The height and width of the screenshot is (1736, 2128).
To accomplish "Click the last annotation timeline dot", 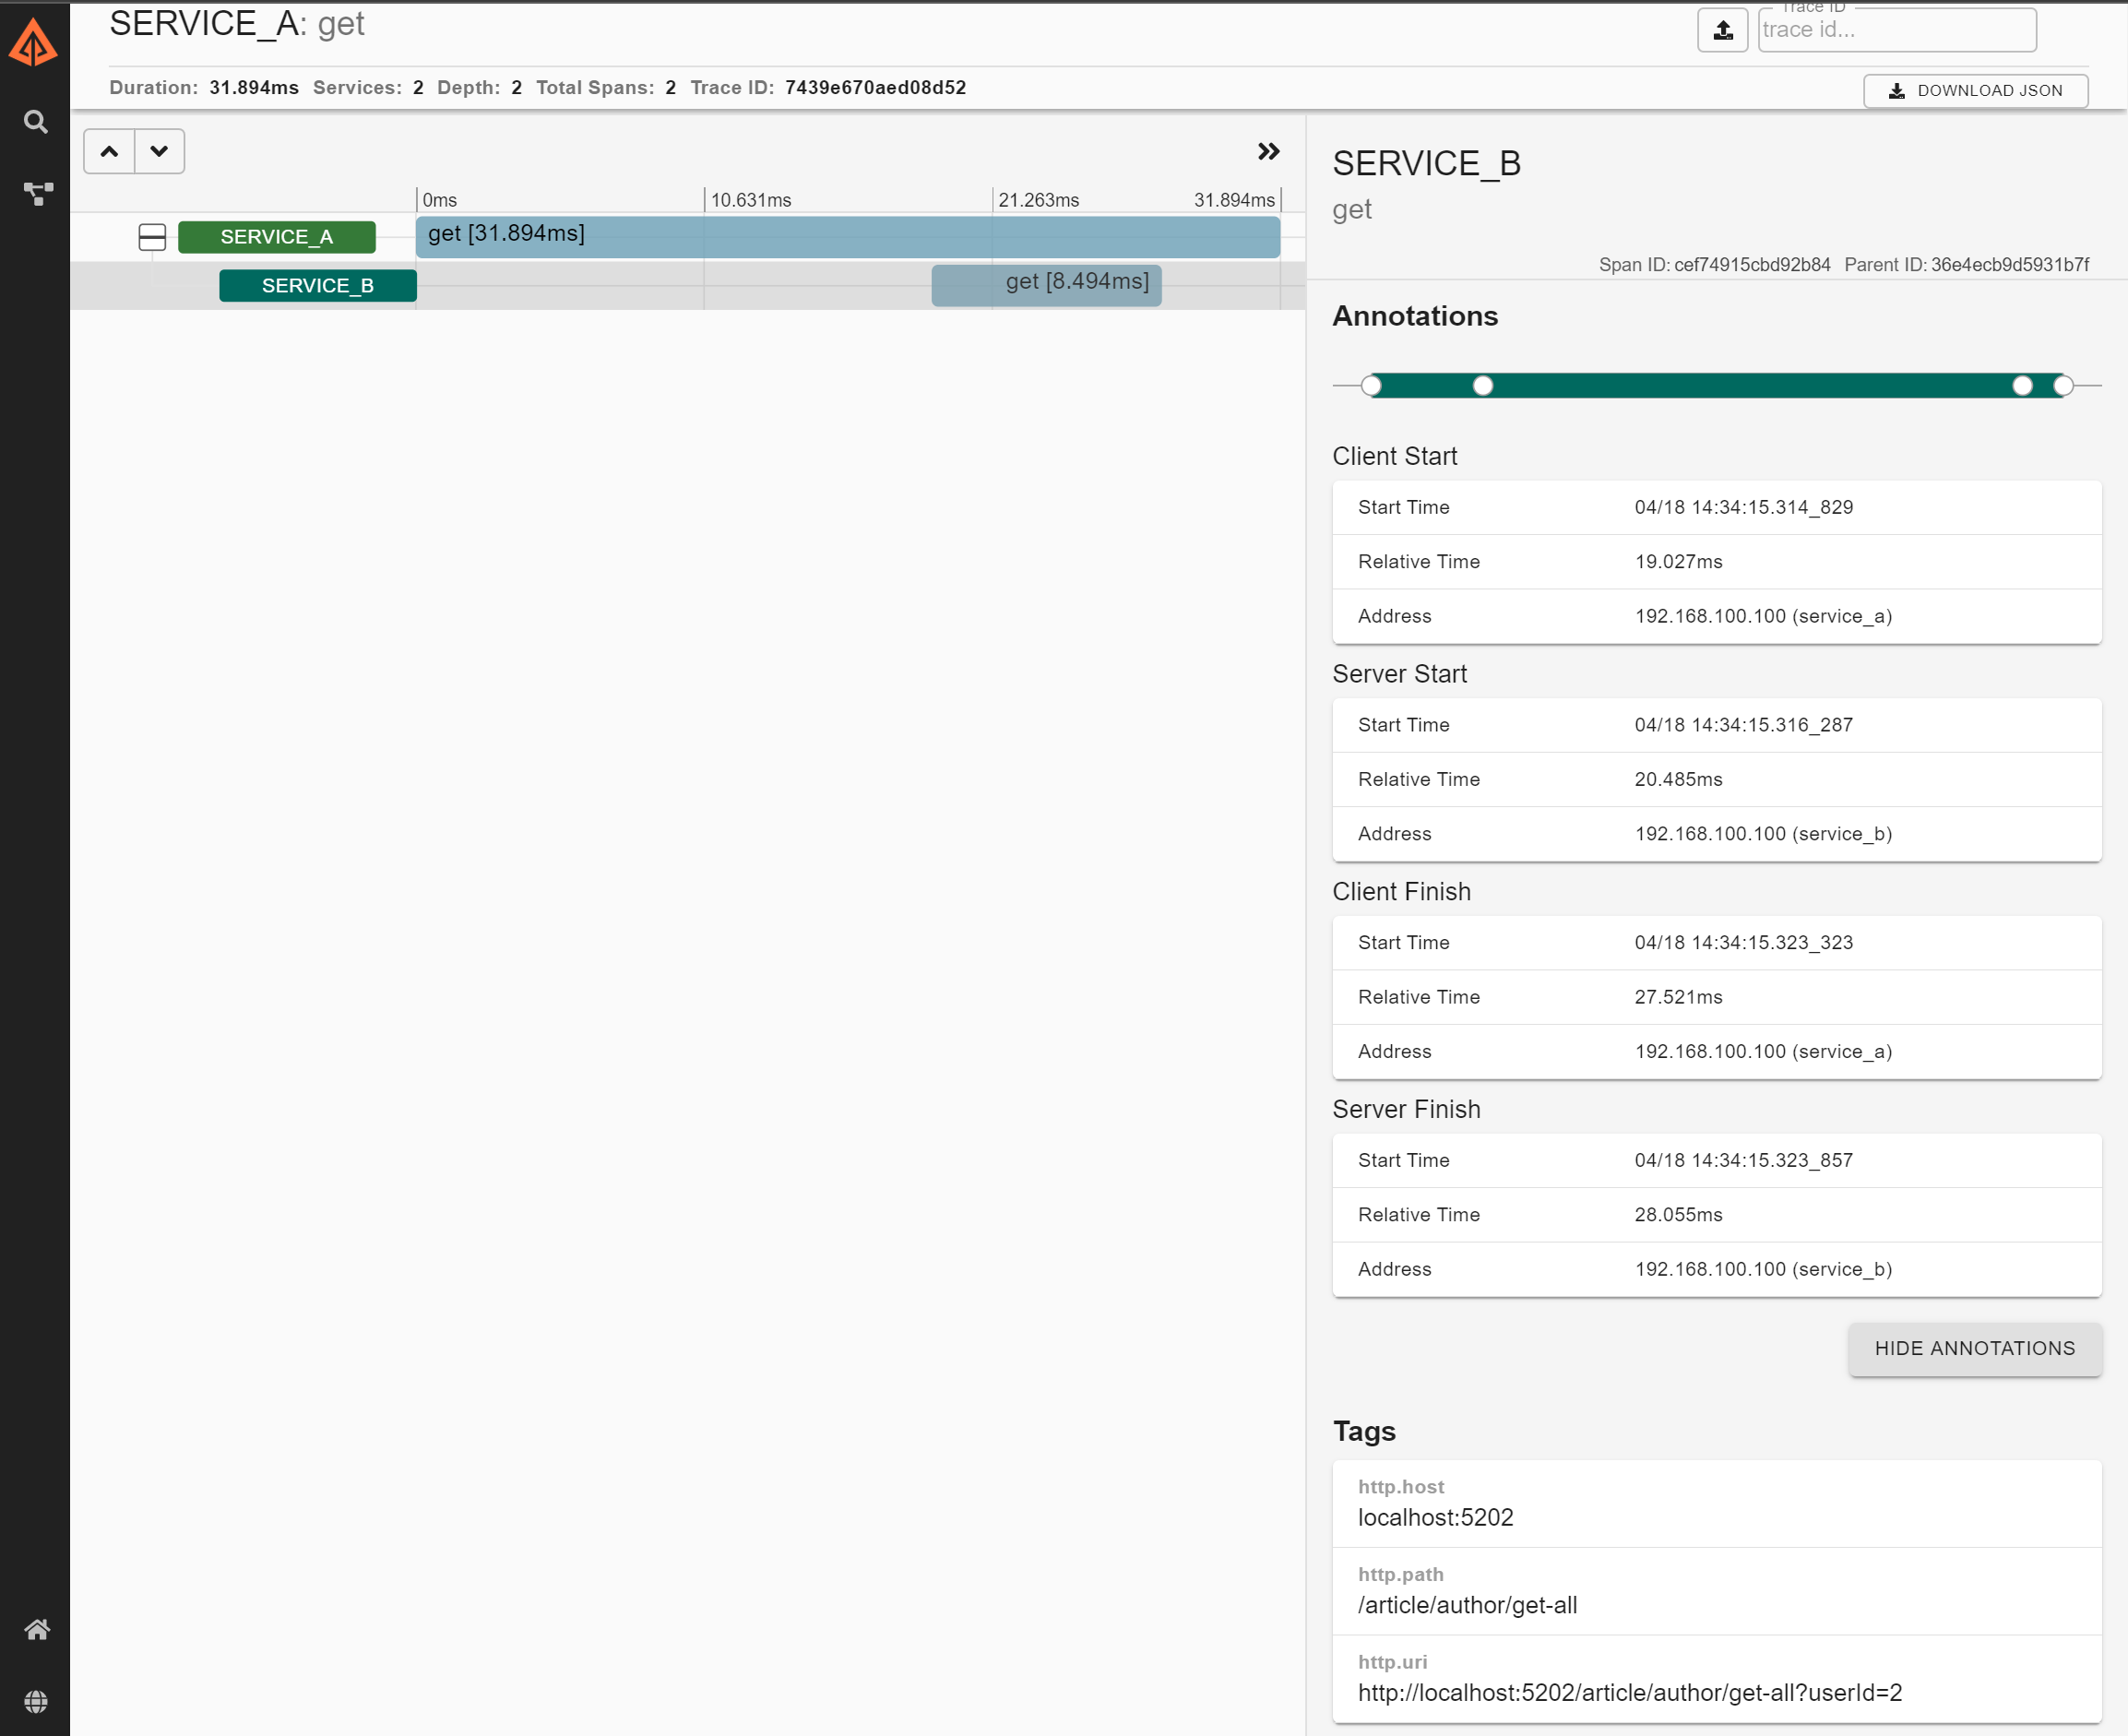I will tap(2062, 385).
